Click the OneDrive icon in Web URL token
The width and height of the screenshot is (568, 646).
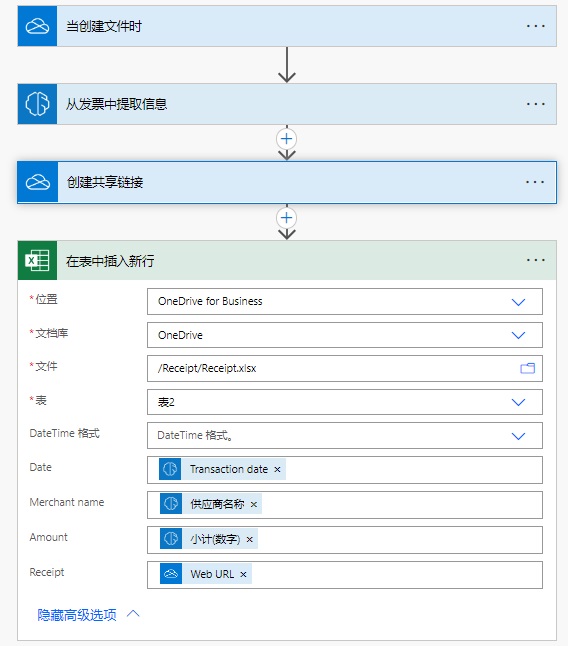pyautogui.click(x=171, y=574)
